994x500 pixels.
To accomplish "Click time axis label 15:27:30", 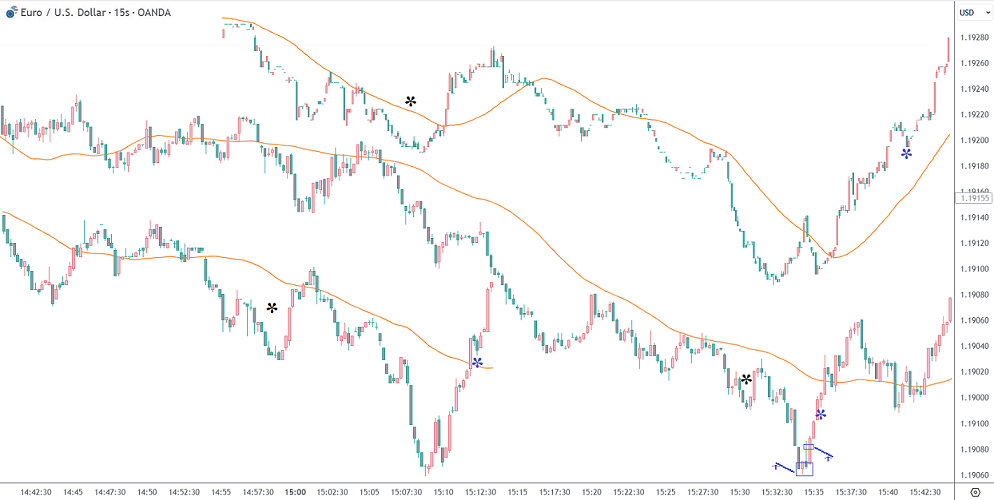I will pyautogui.click(x=704, y=492).
